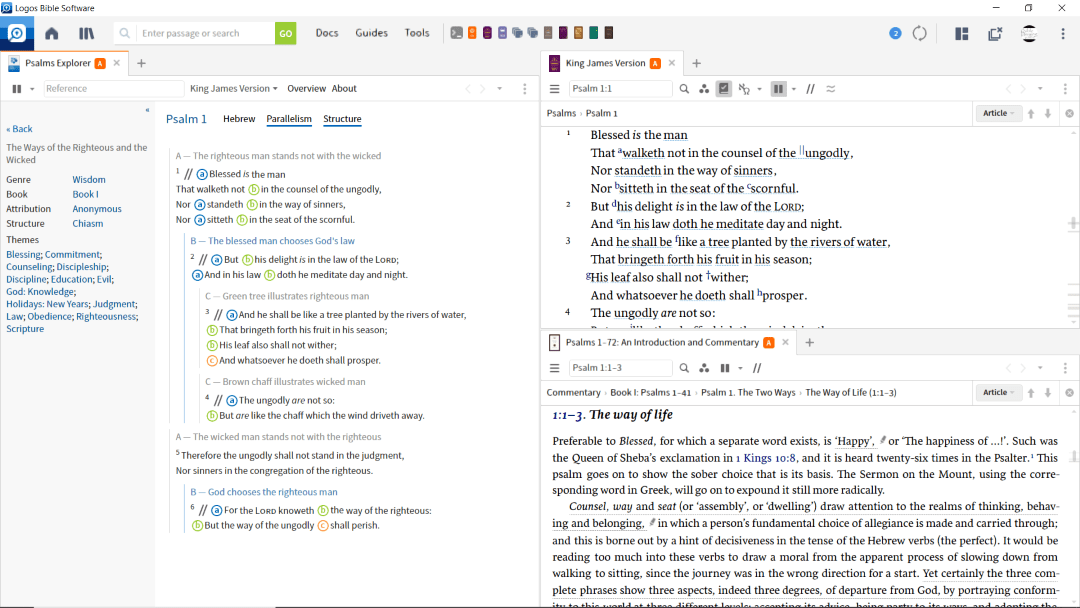Open the Docs menu
The height and width of the screenshot is (608, 1080).
[326, 32]
